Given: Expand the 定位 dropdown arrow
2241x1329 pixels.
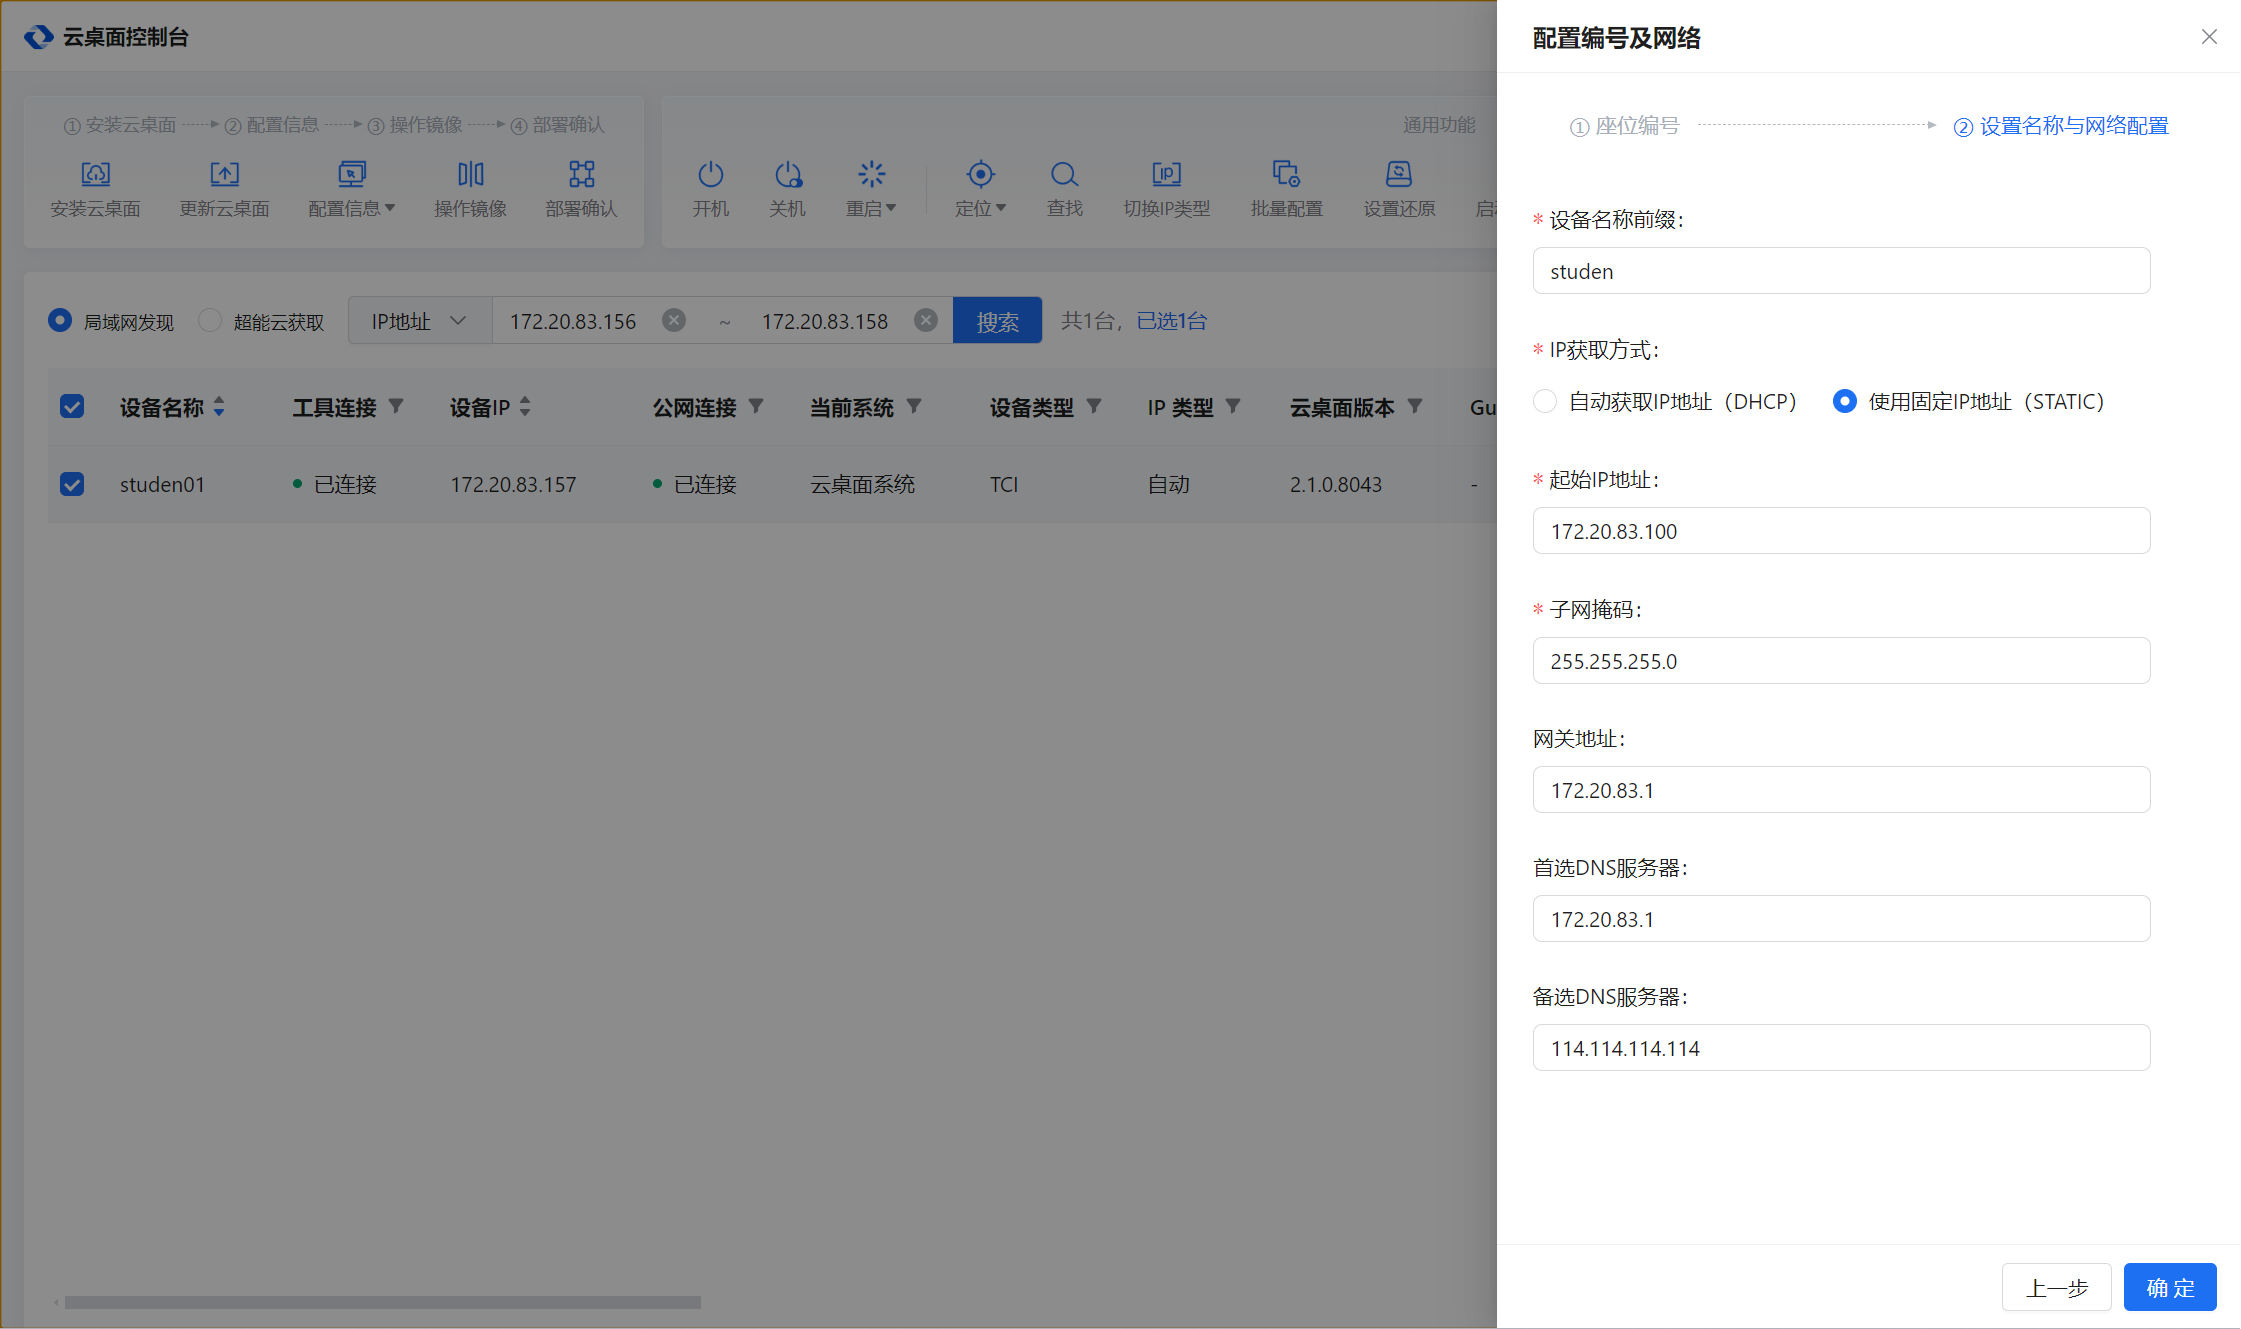Looking at the screenshot, I should pos(1001,208).
